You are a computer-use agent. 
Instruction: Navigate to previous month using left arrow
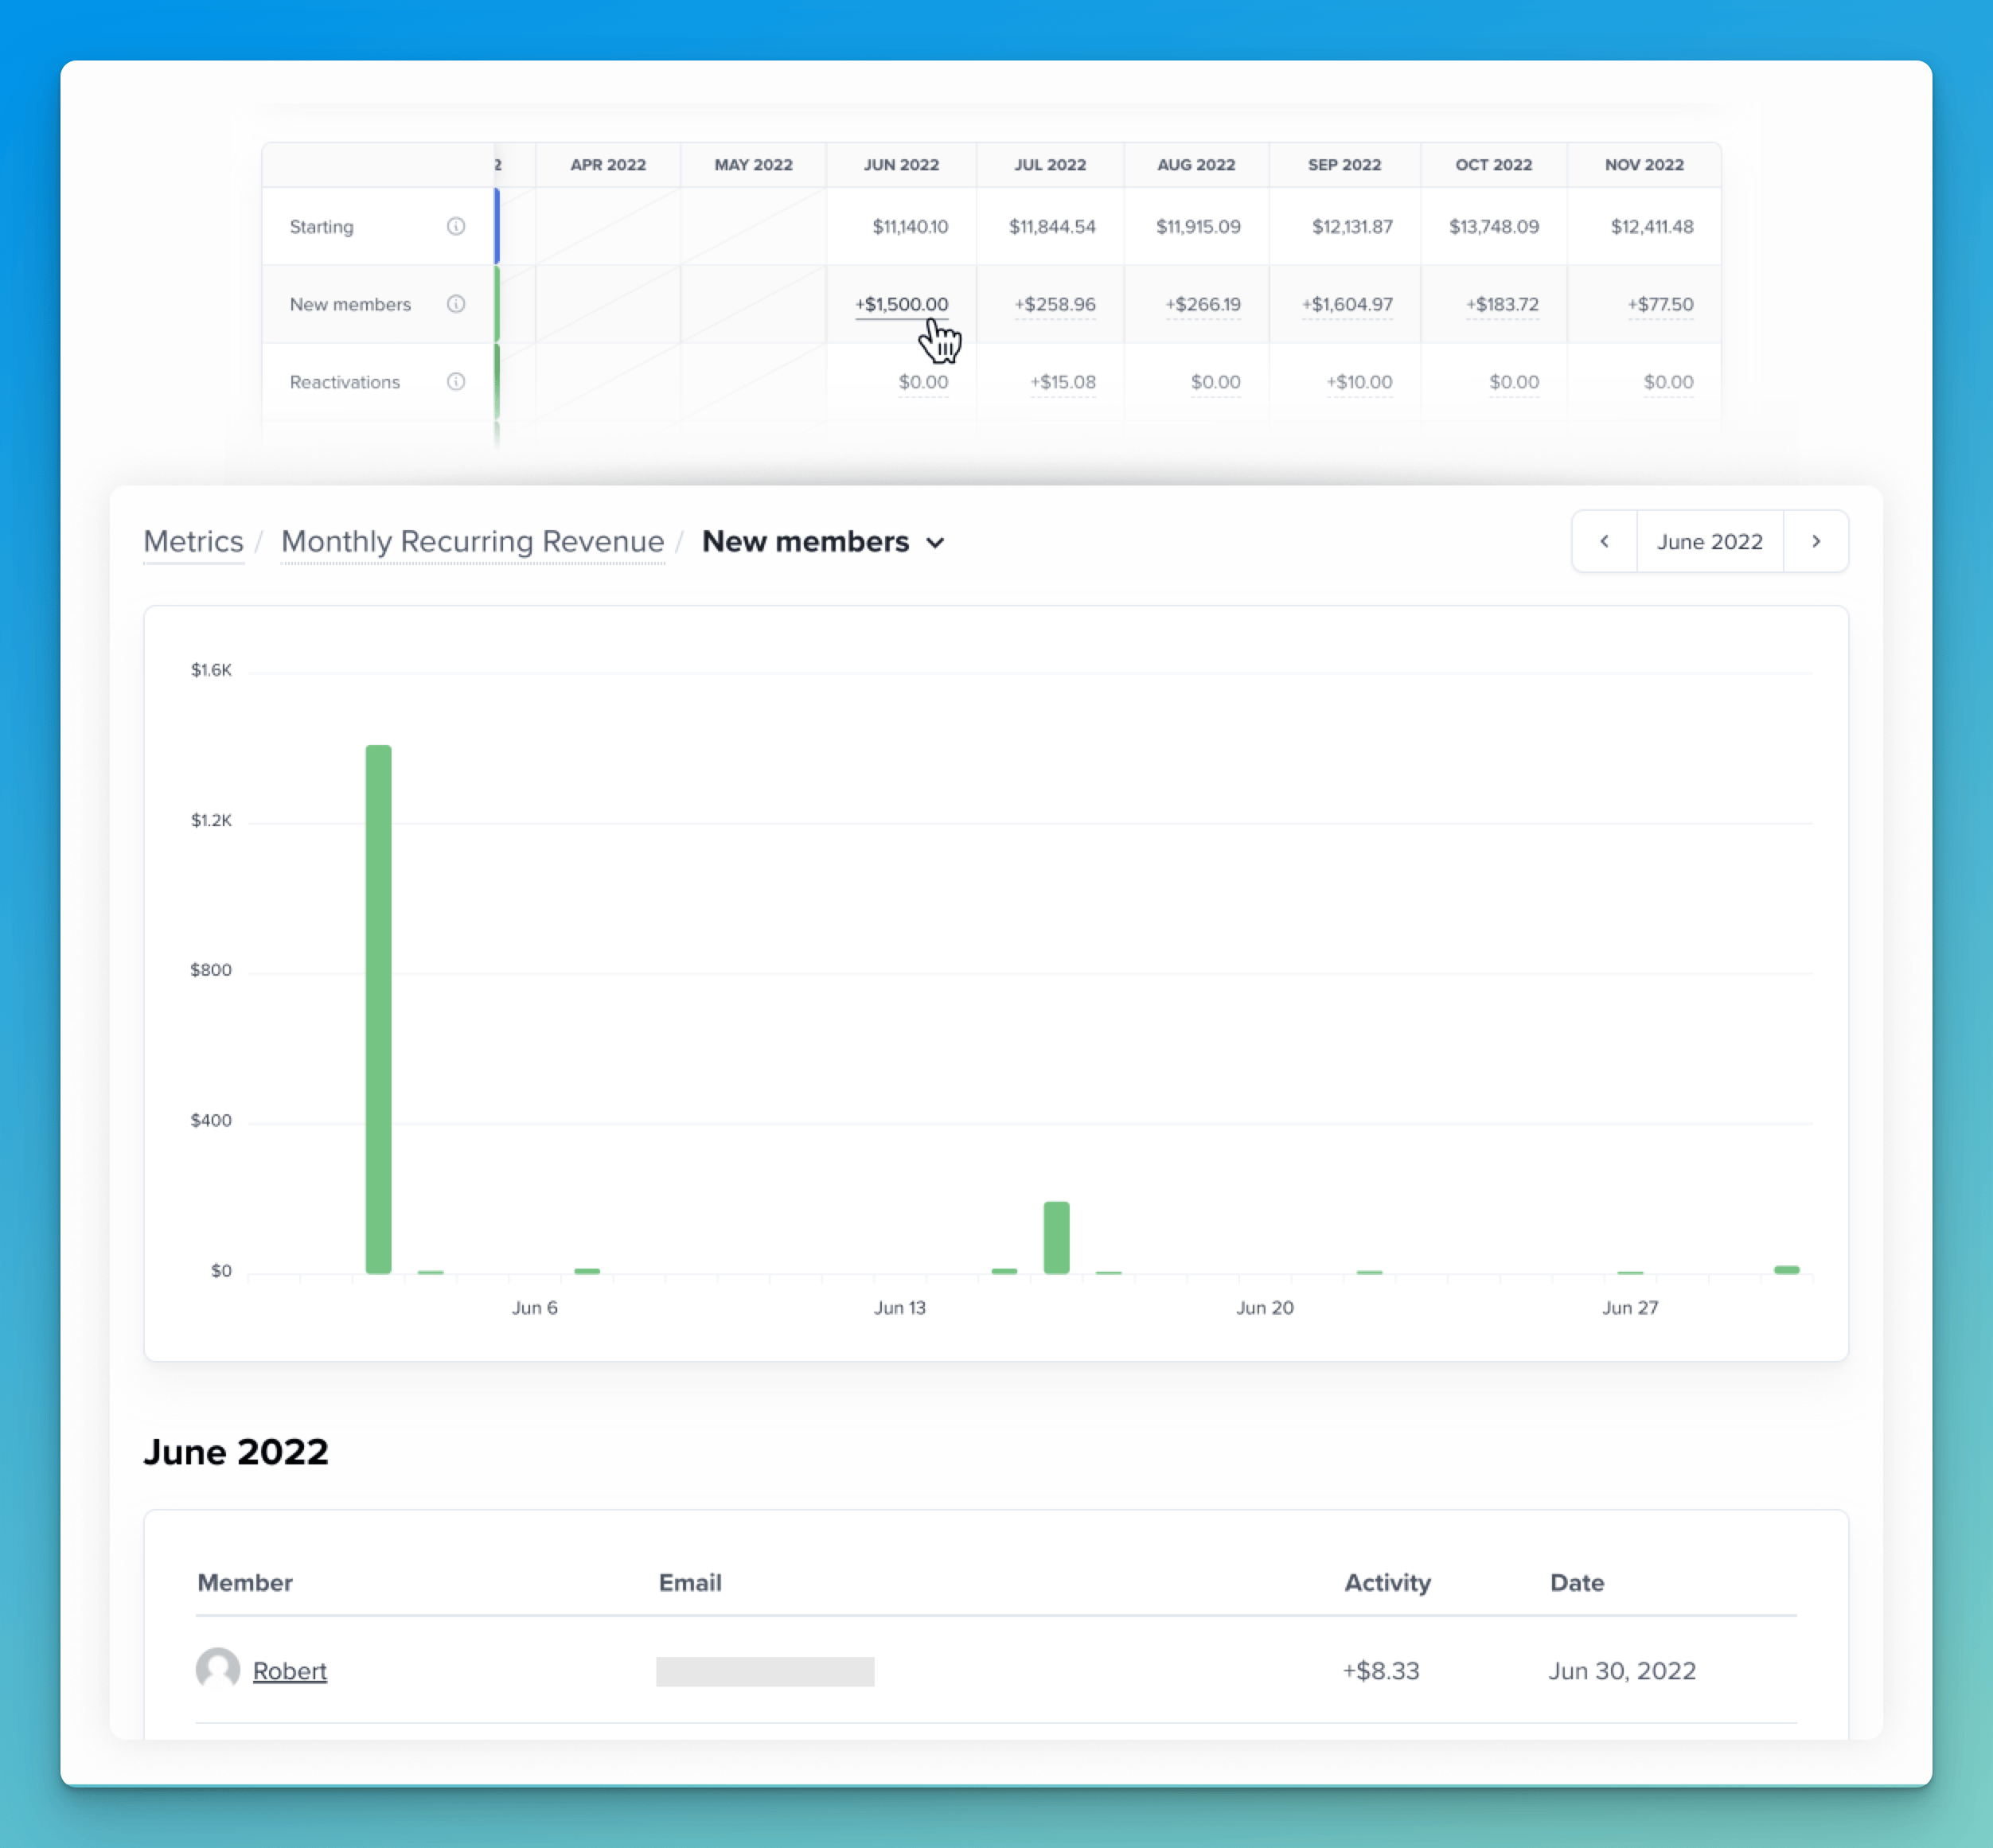(x=1602, y=542)
